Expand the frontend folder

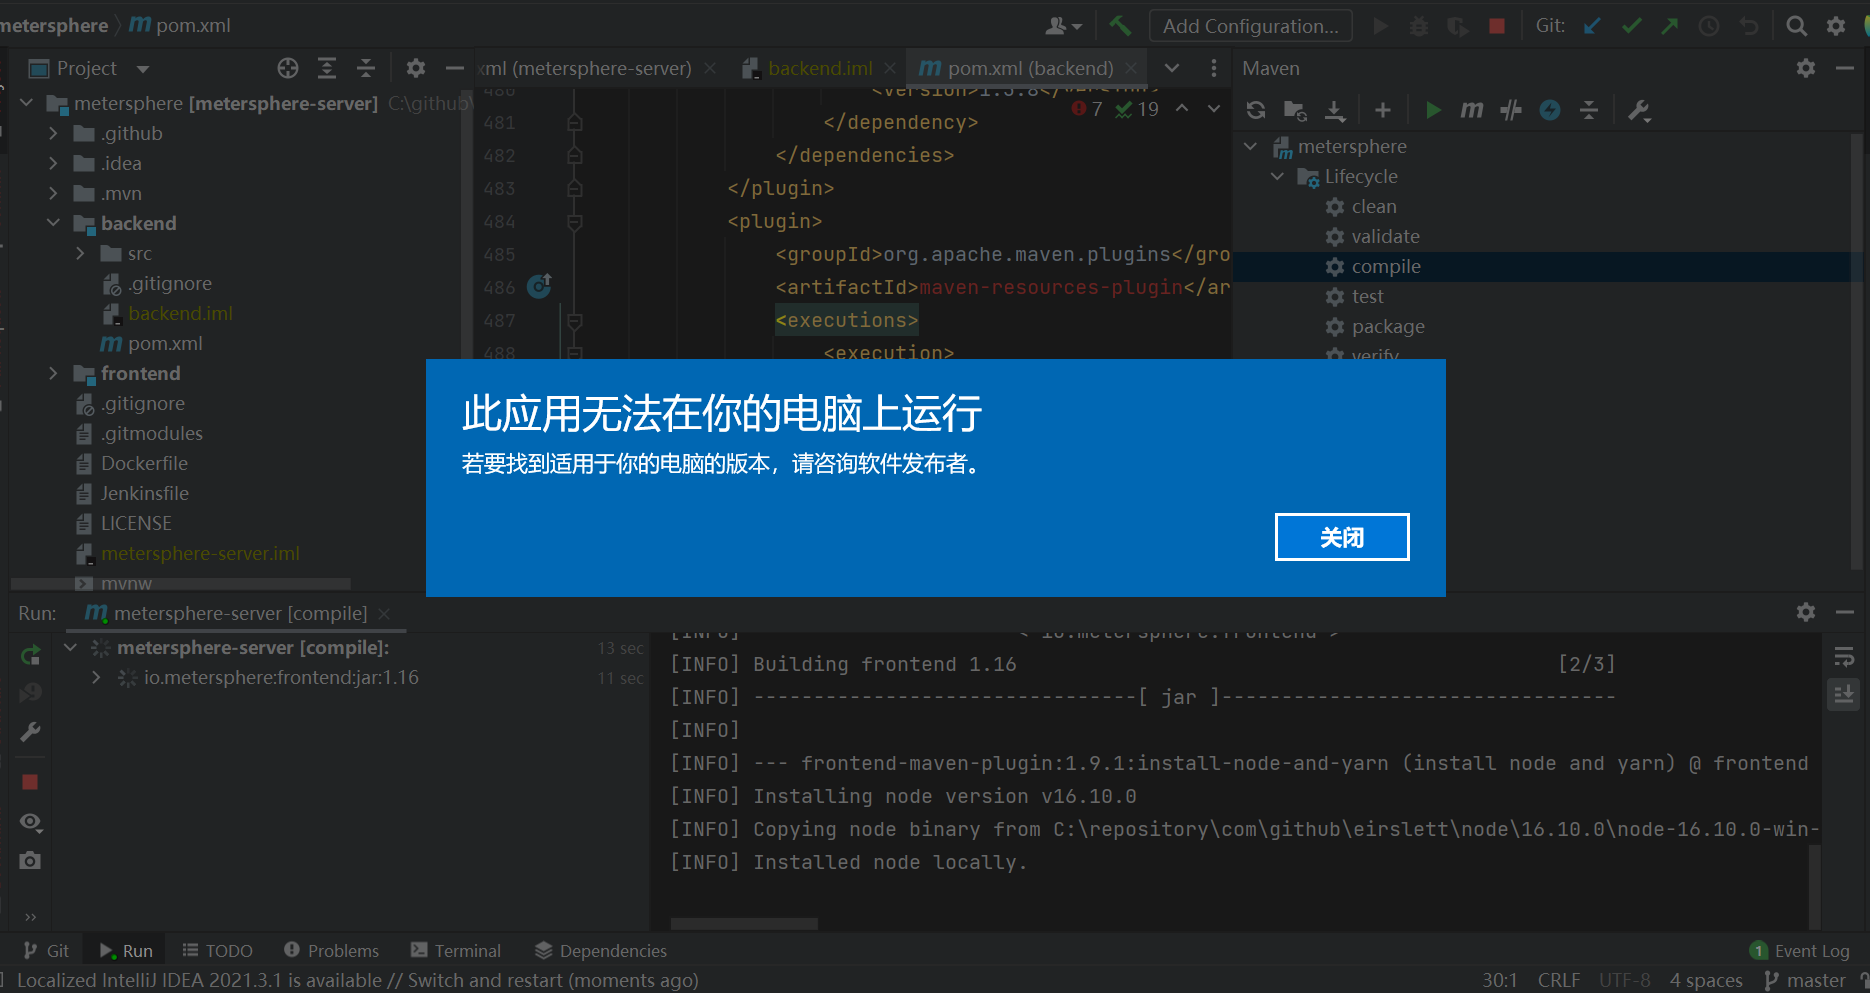click(x=53, y=373)
